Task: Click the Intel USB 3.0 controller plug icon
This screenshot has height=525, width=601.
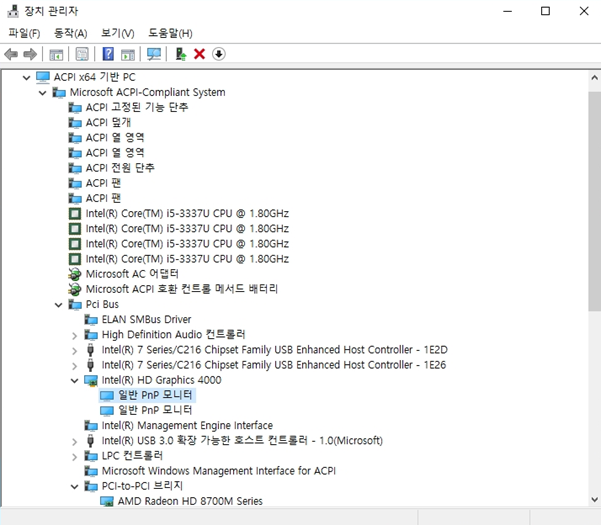Action: [90, 441]
